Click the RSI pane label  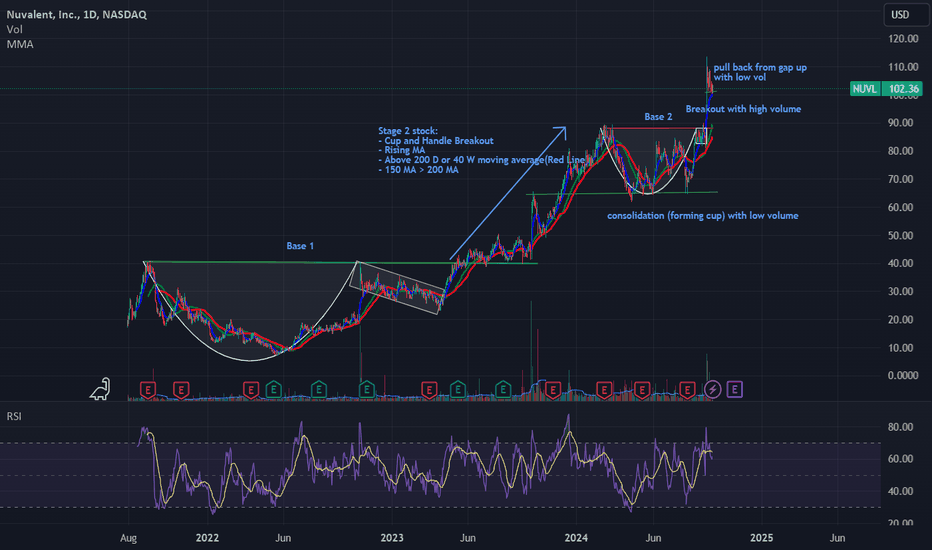14,416
